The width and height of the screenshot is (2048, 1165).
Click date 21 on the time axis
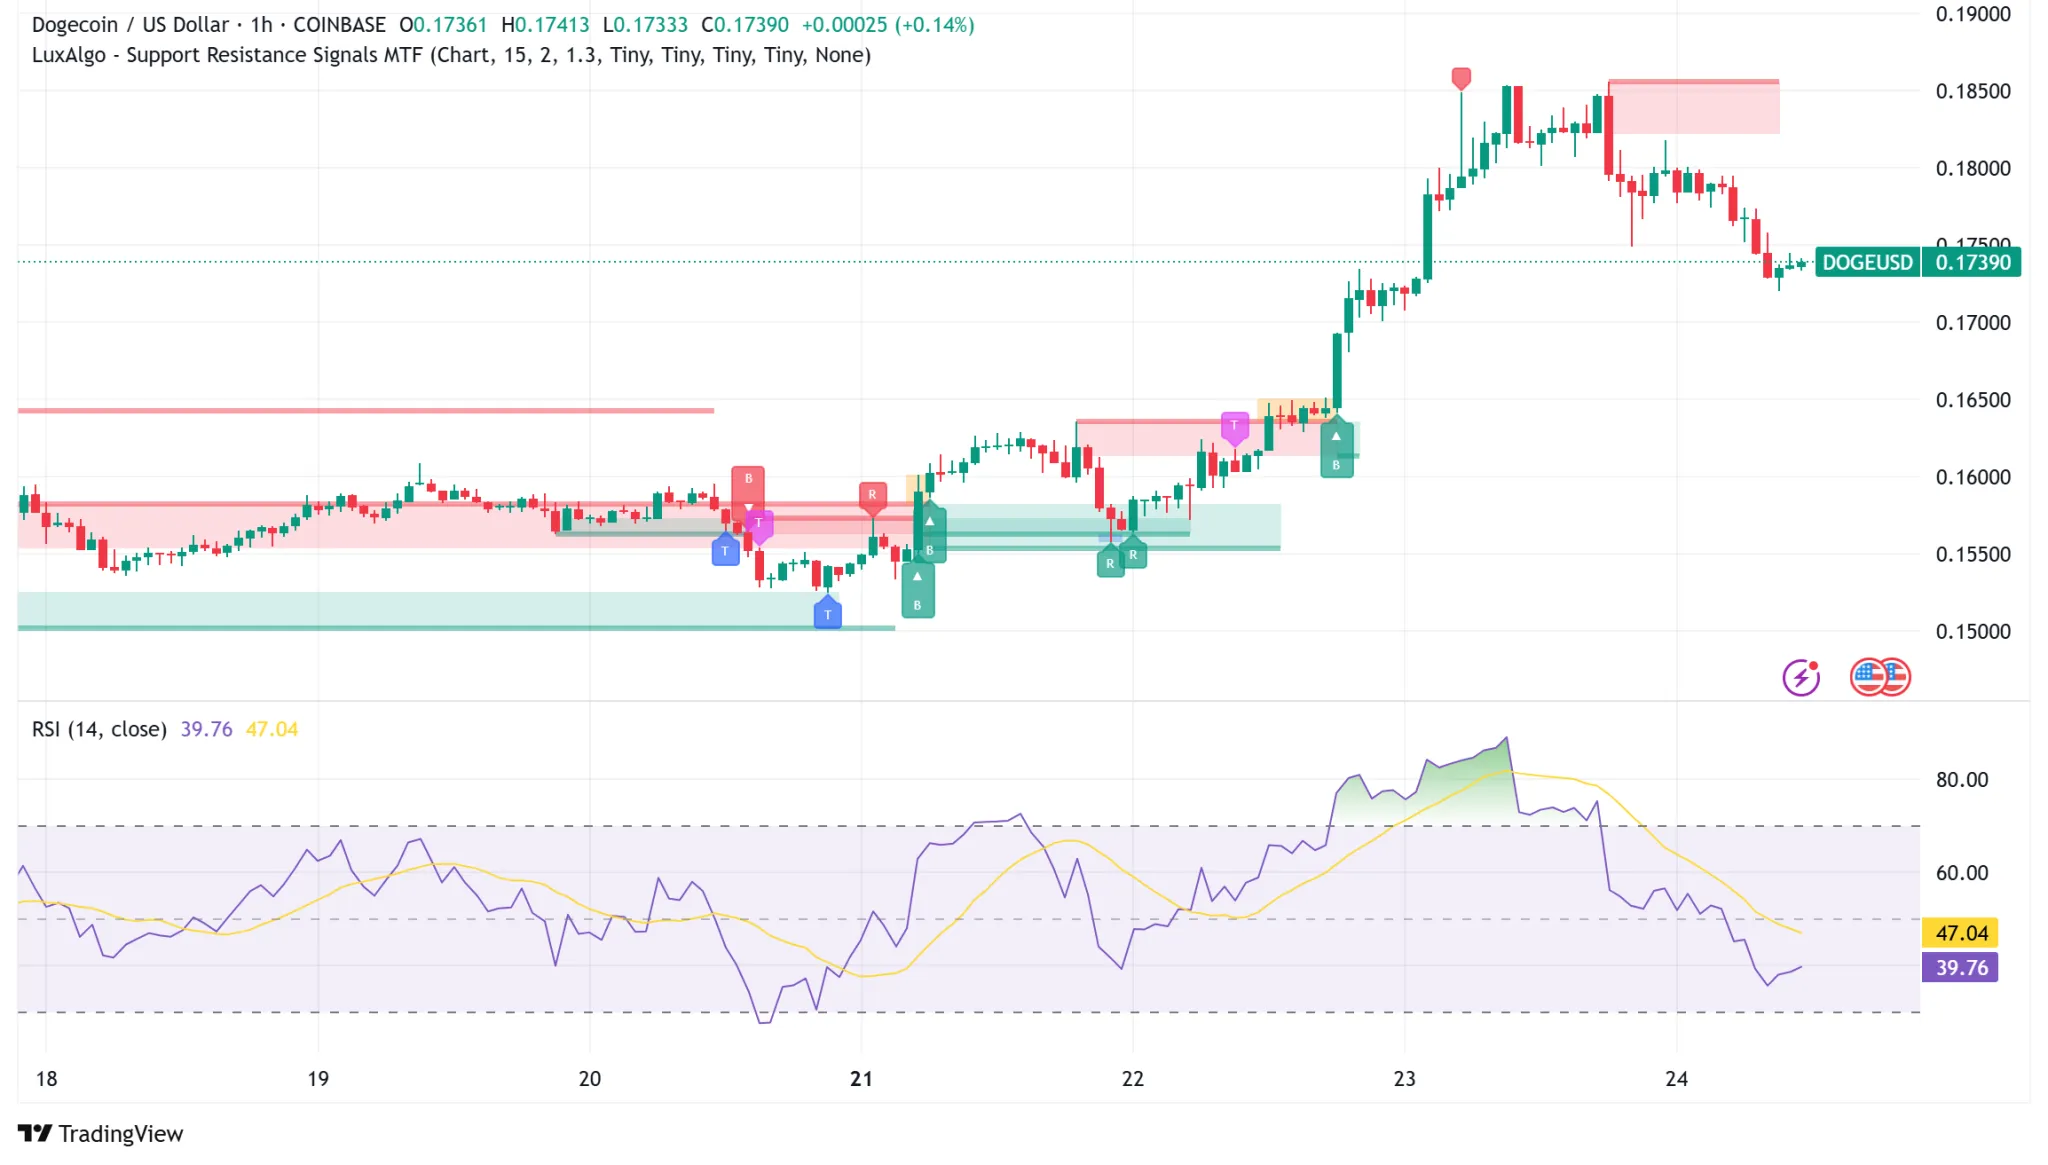861,1078
